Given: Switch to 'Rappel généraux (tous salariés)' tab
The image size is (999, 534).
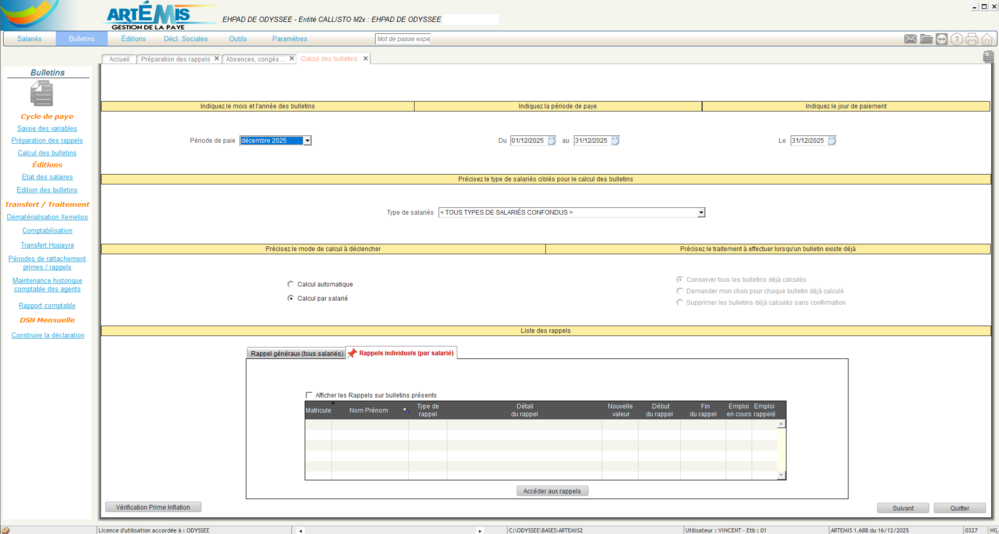Looking at the screenshot, I should (296, 353).
